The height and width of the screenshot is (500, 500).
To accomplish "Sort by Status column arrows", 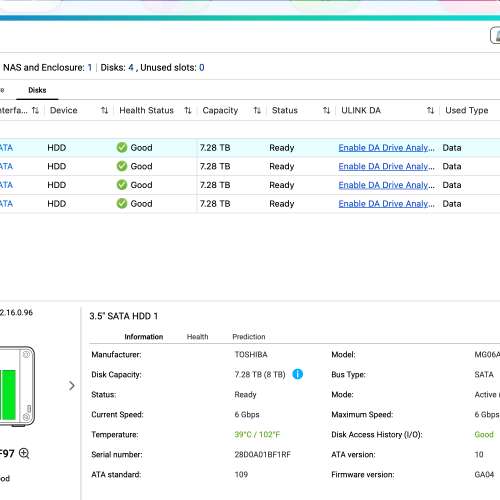I will coord(326,110).
